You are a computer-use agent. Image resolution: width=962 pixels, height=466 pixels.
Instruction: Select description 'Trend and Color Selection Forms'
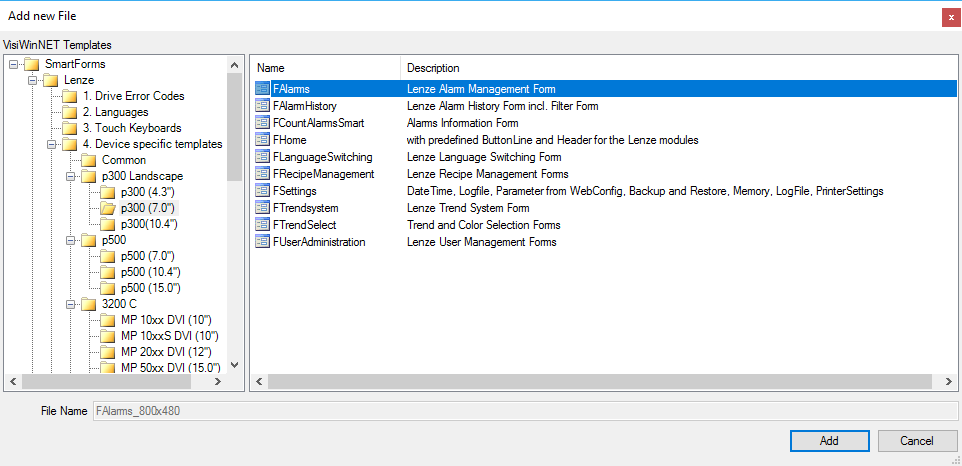click(483, 225)
